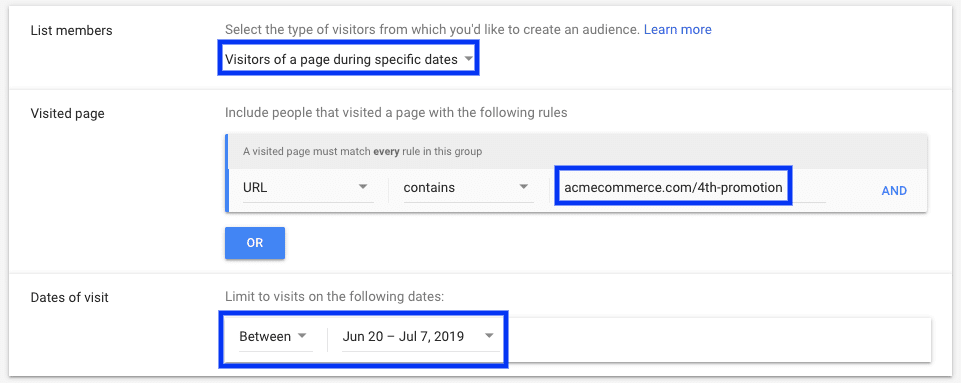Add a rule with the AND link
961x383 pixels.
click(x=894, y=191)
